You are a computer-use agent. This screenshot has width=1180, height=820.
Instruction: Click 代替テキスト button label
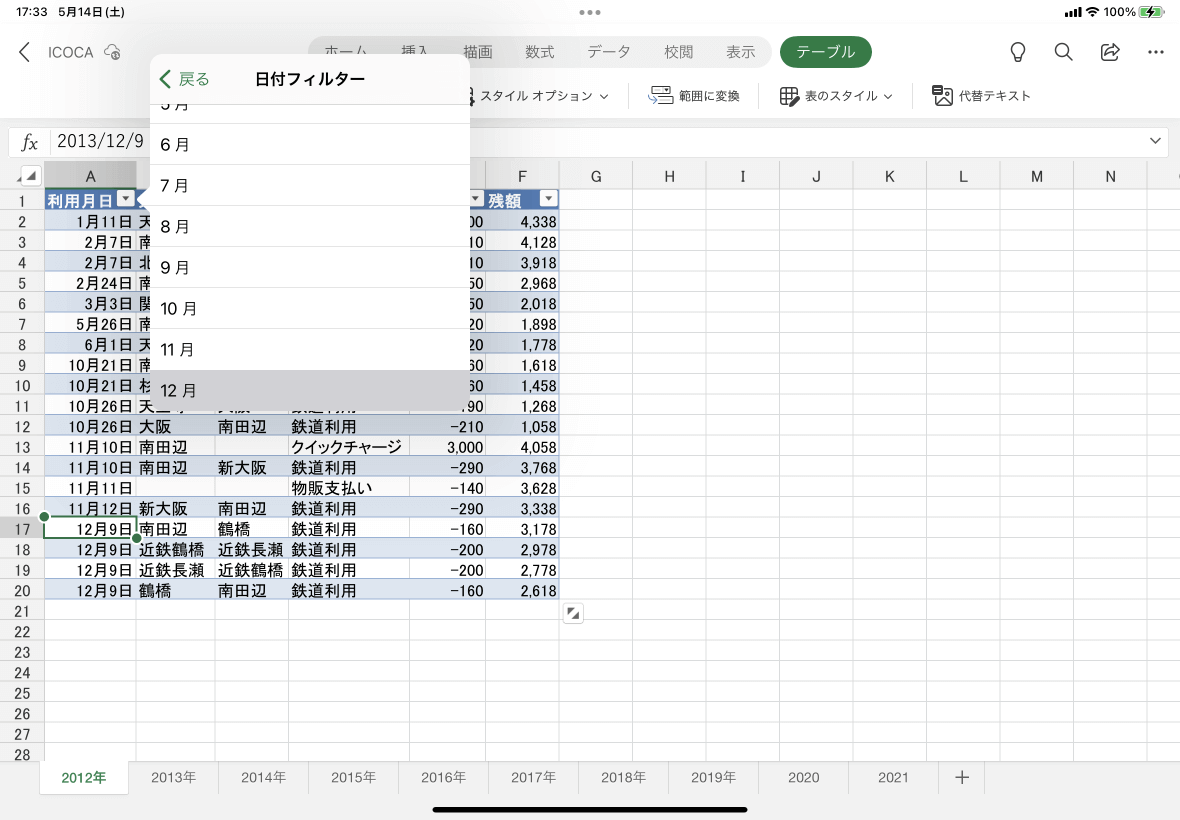994,96
